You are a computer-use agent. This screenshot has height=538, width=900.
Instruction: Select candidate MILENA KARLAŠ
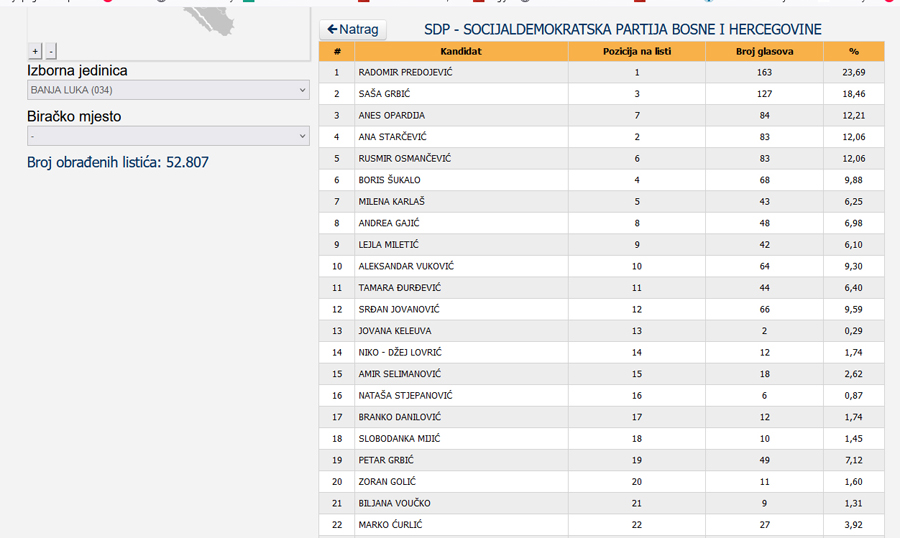point(391,202)
